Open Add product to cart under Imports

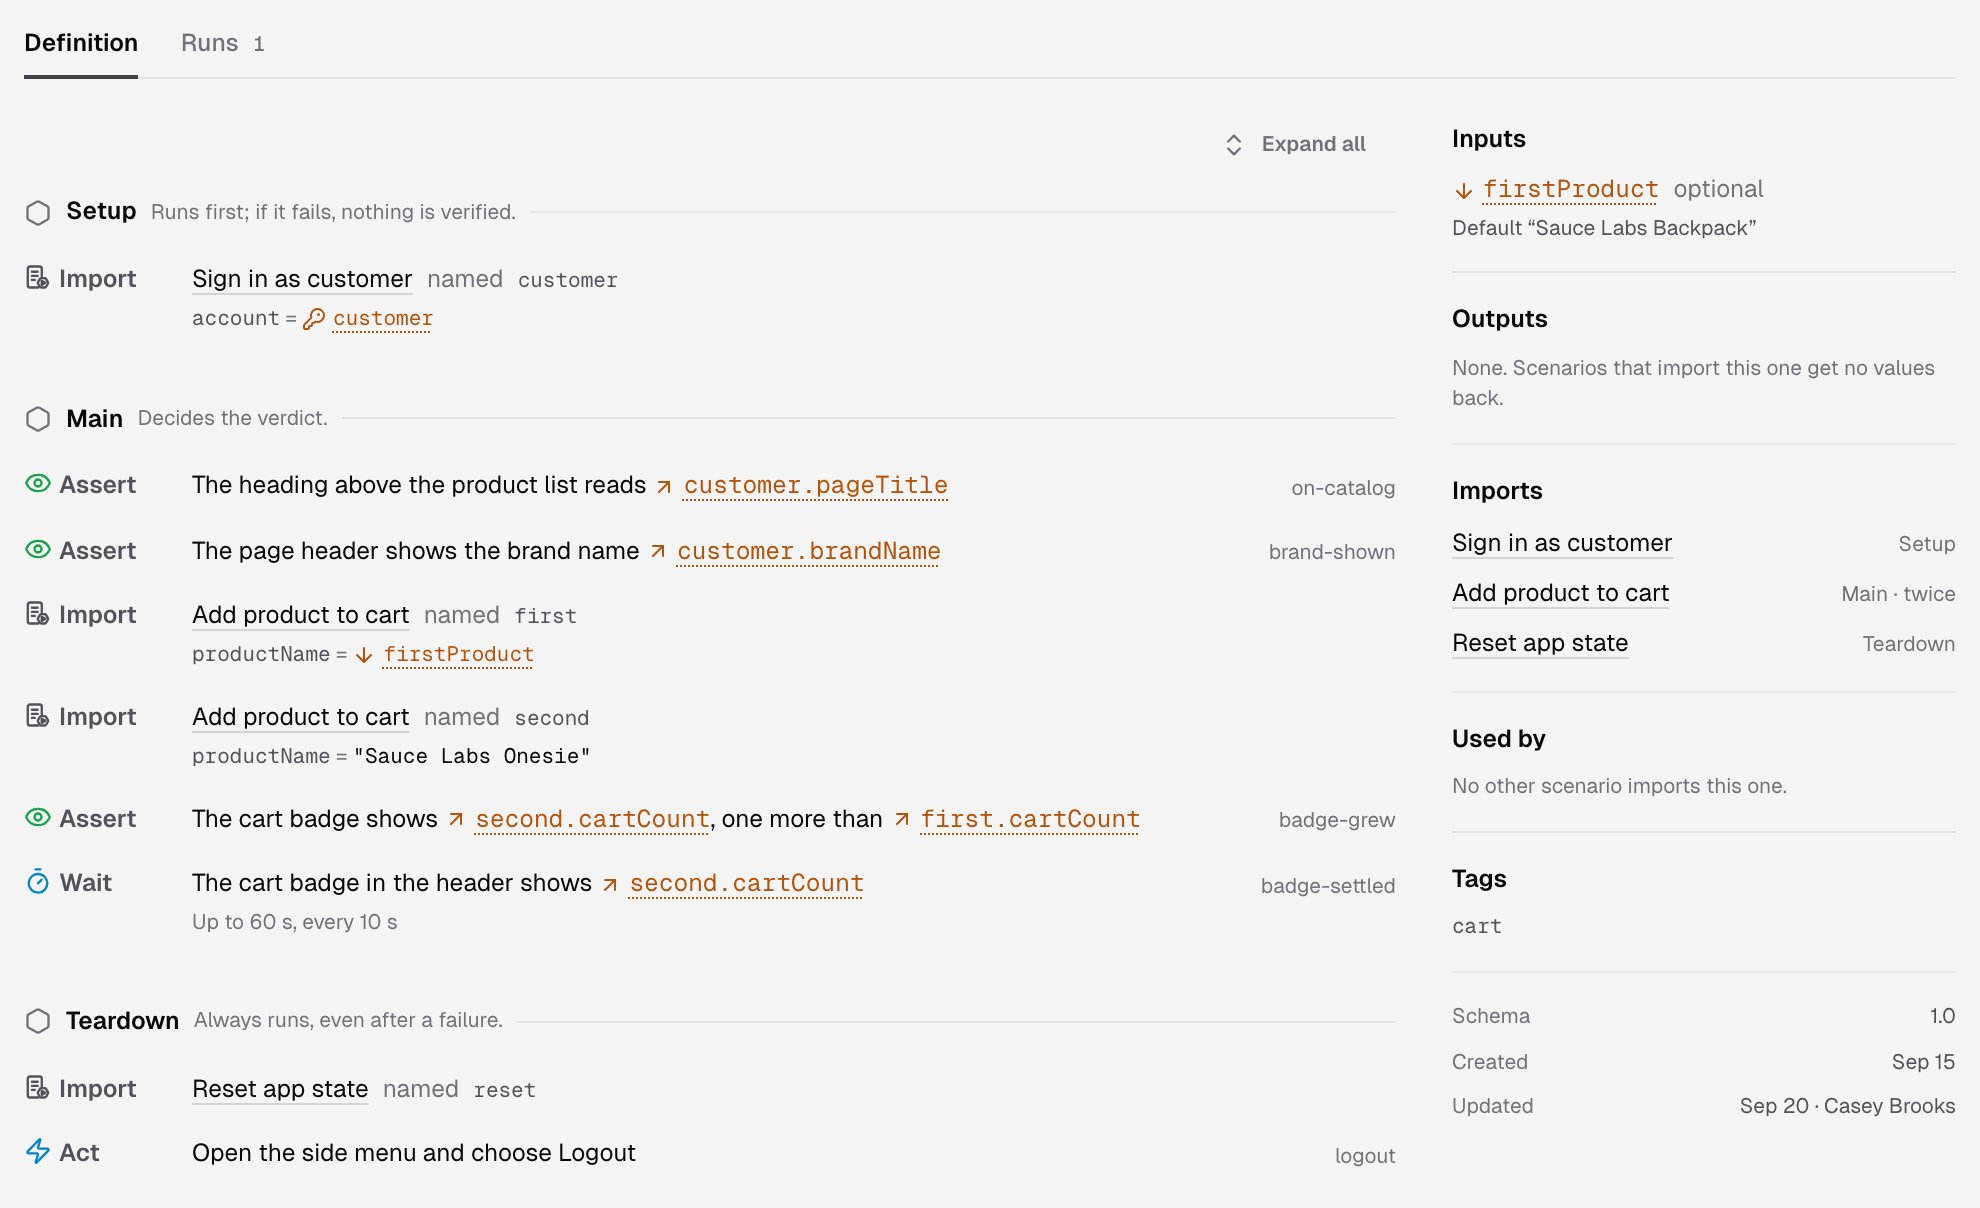point(1560,593)
